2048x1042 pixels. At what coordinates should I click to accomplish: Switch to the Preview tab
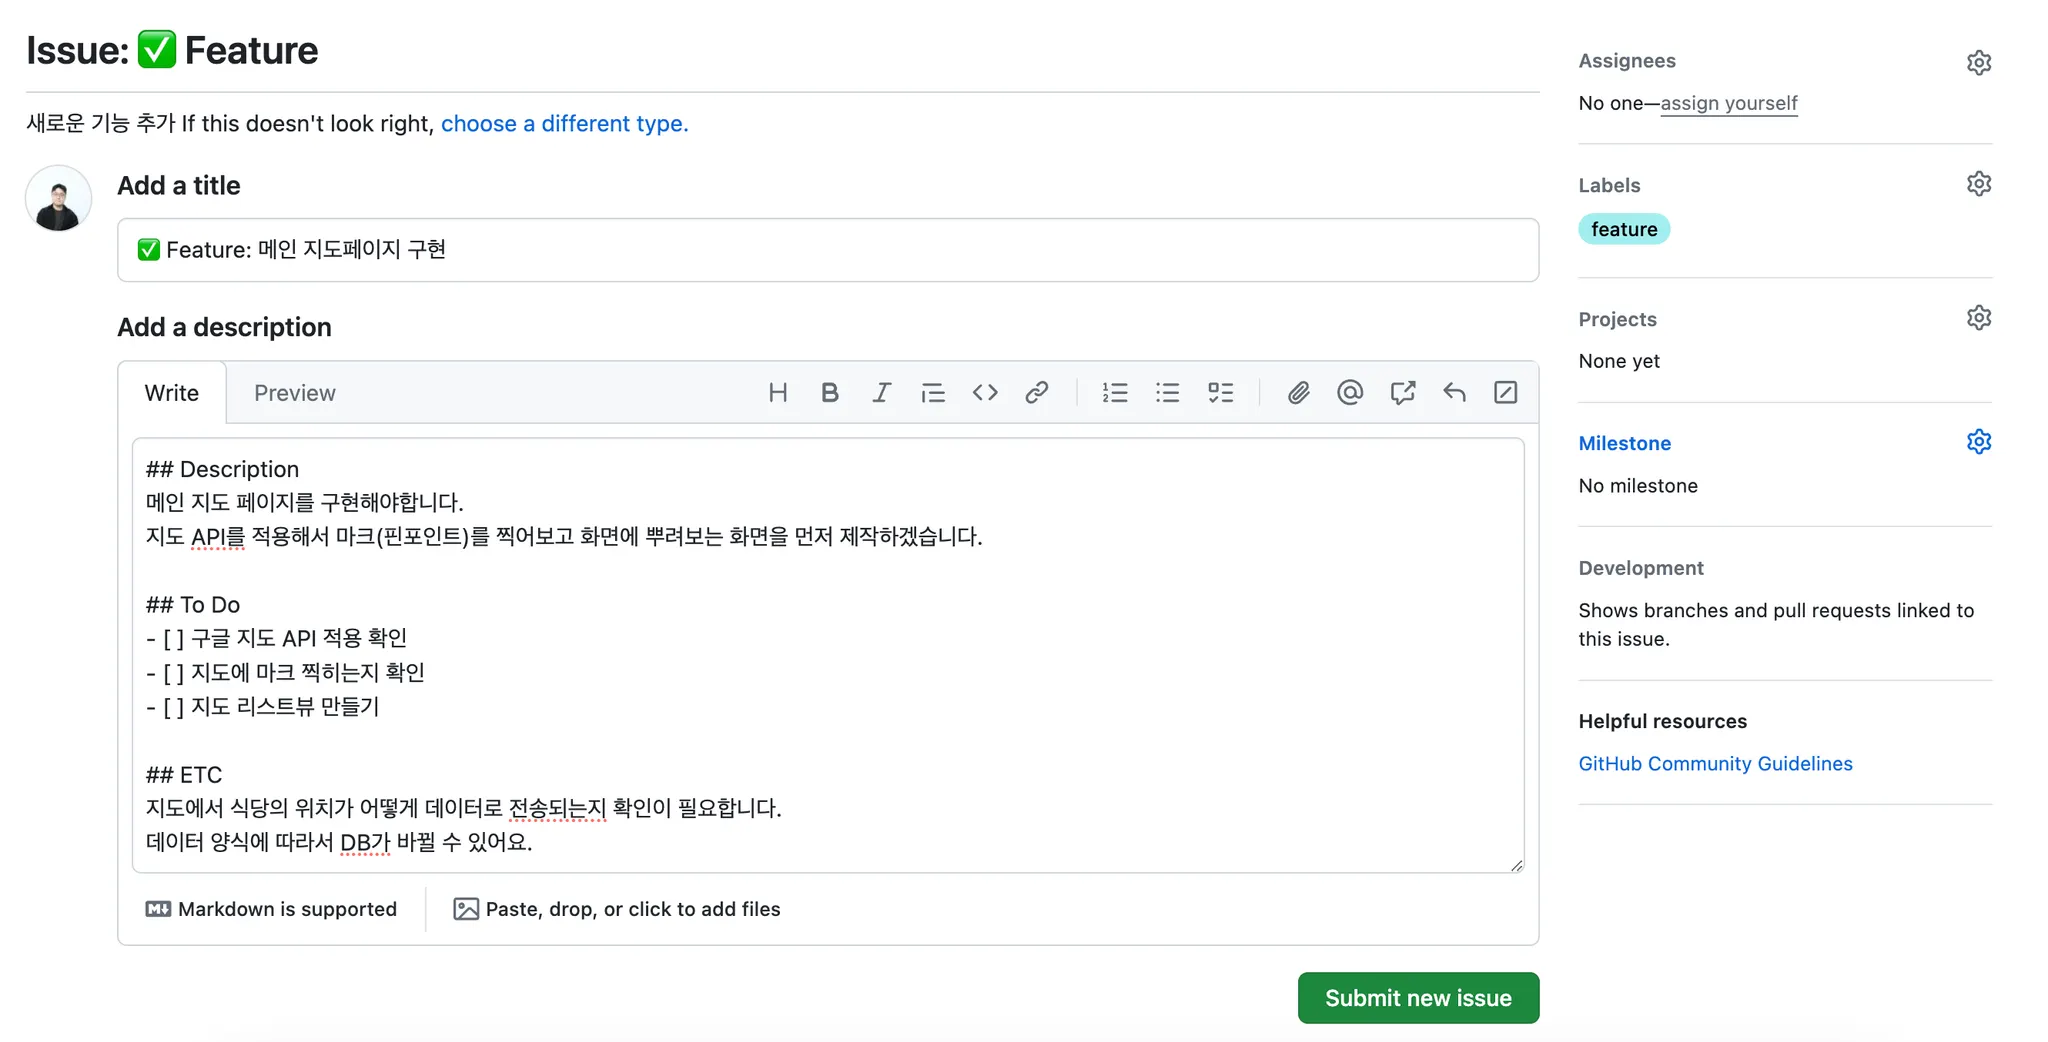[x=295, y=393]
